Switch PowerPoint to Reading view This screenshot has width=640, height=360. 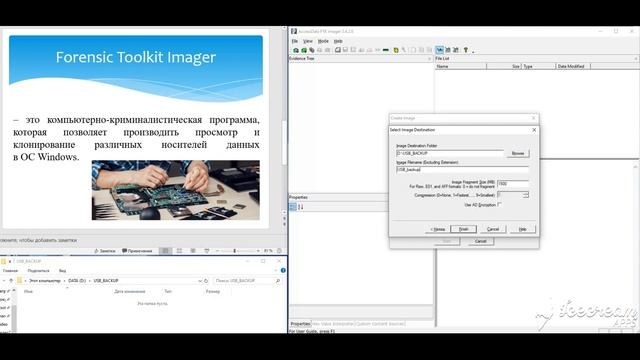pos(193,251)
